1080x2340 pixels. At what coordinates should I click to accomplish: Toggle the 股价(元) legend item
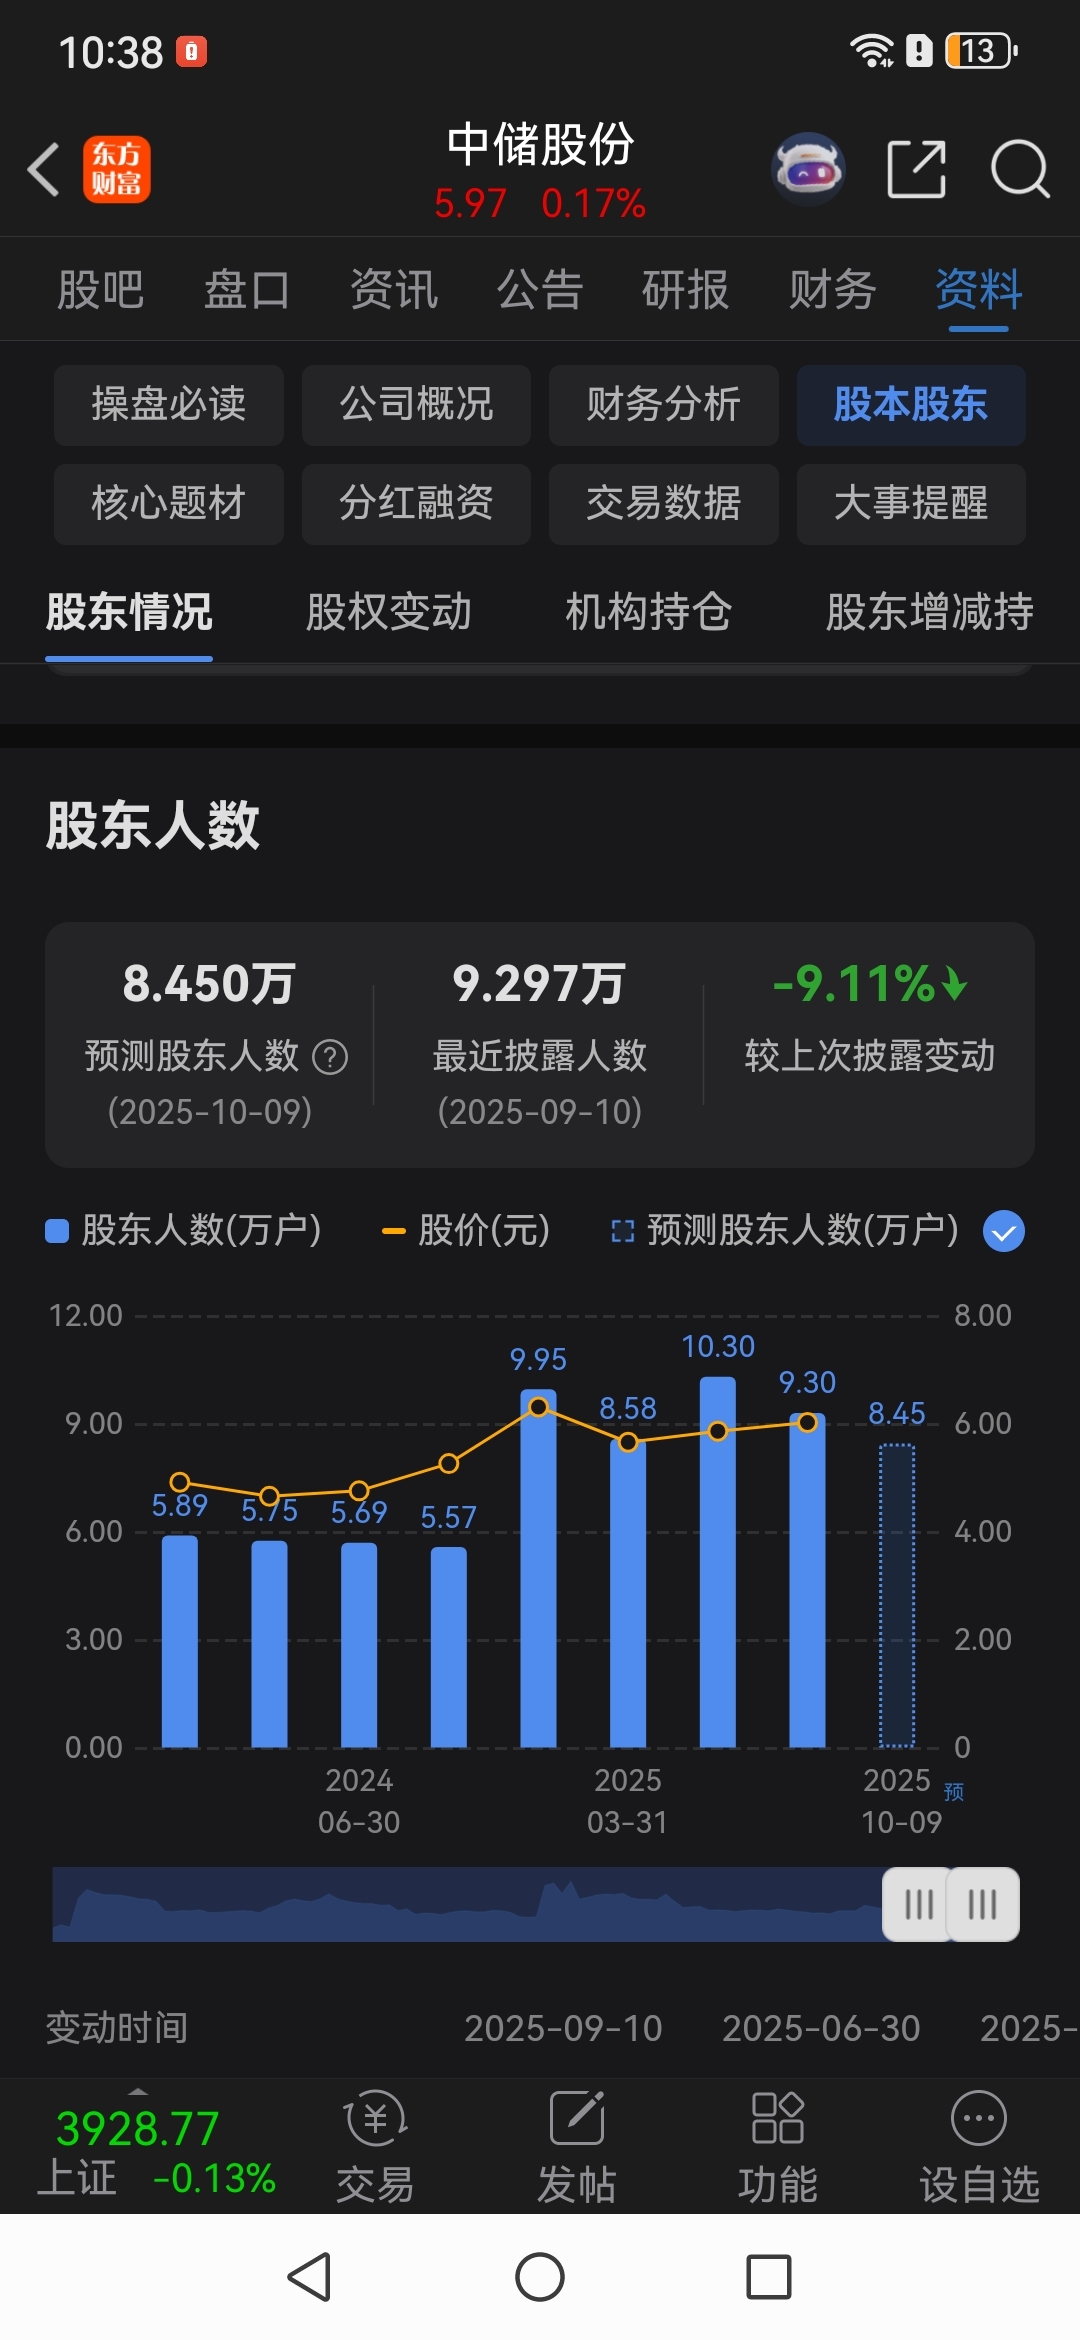[466, 1230]
